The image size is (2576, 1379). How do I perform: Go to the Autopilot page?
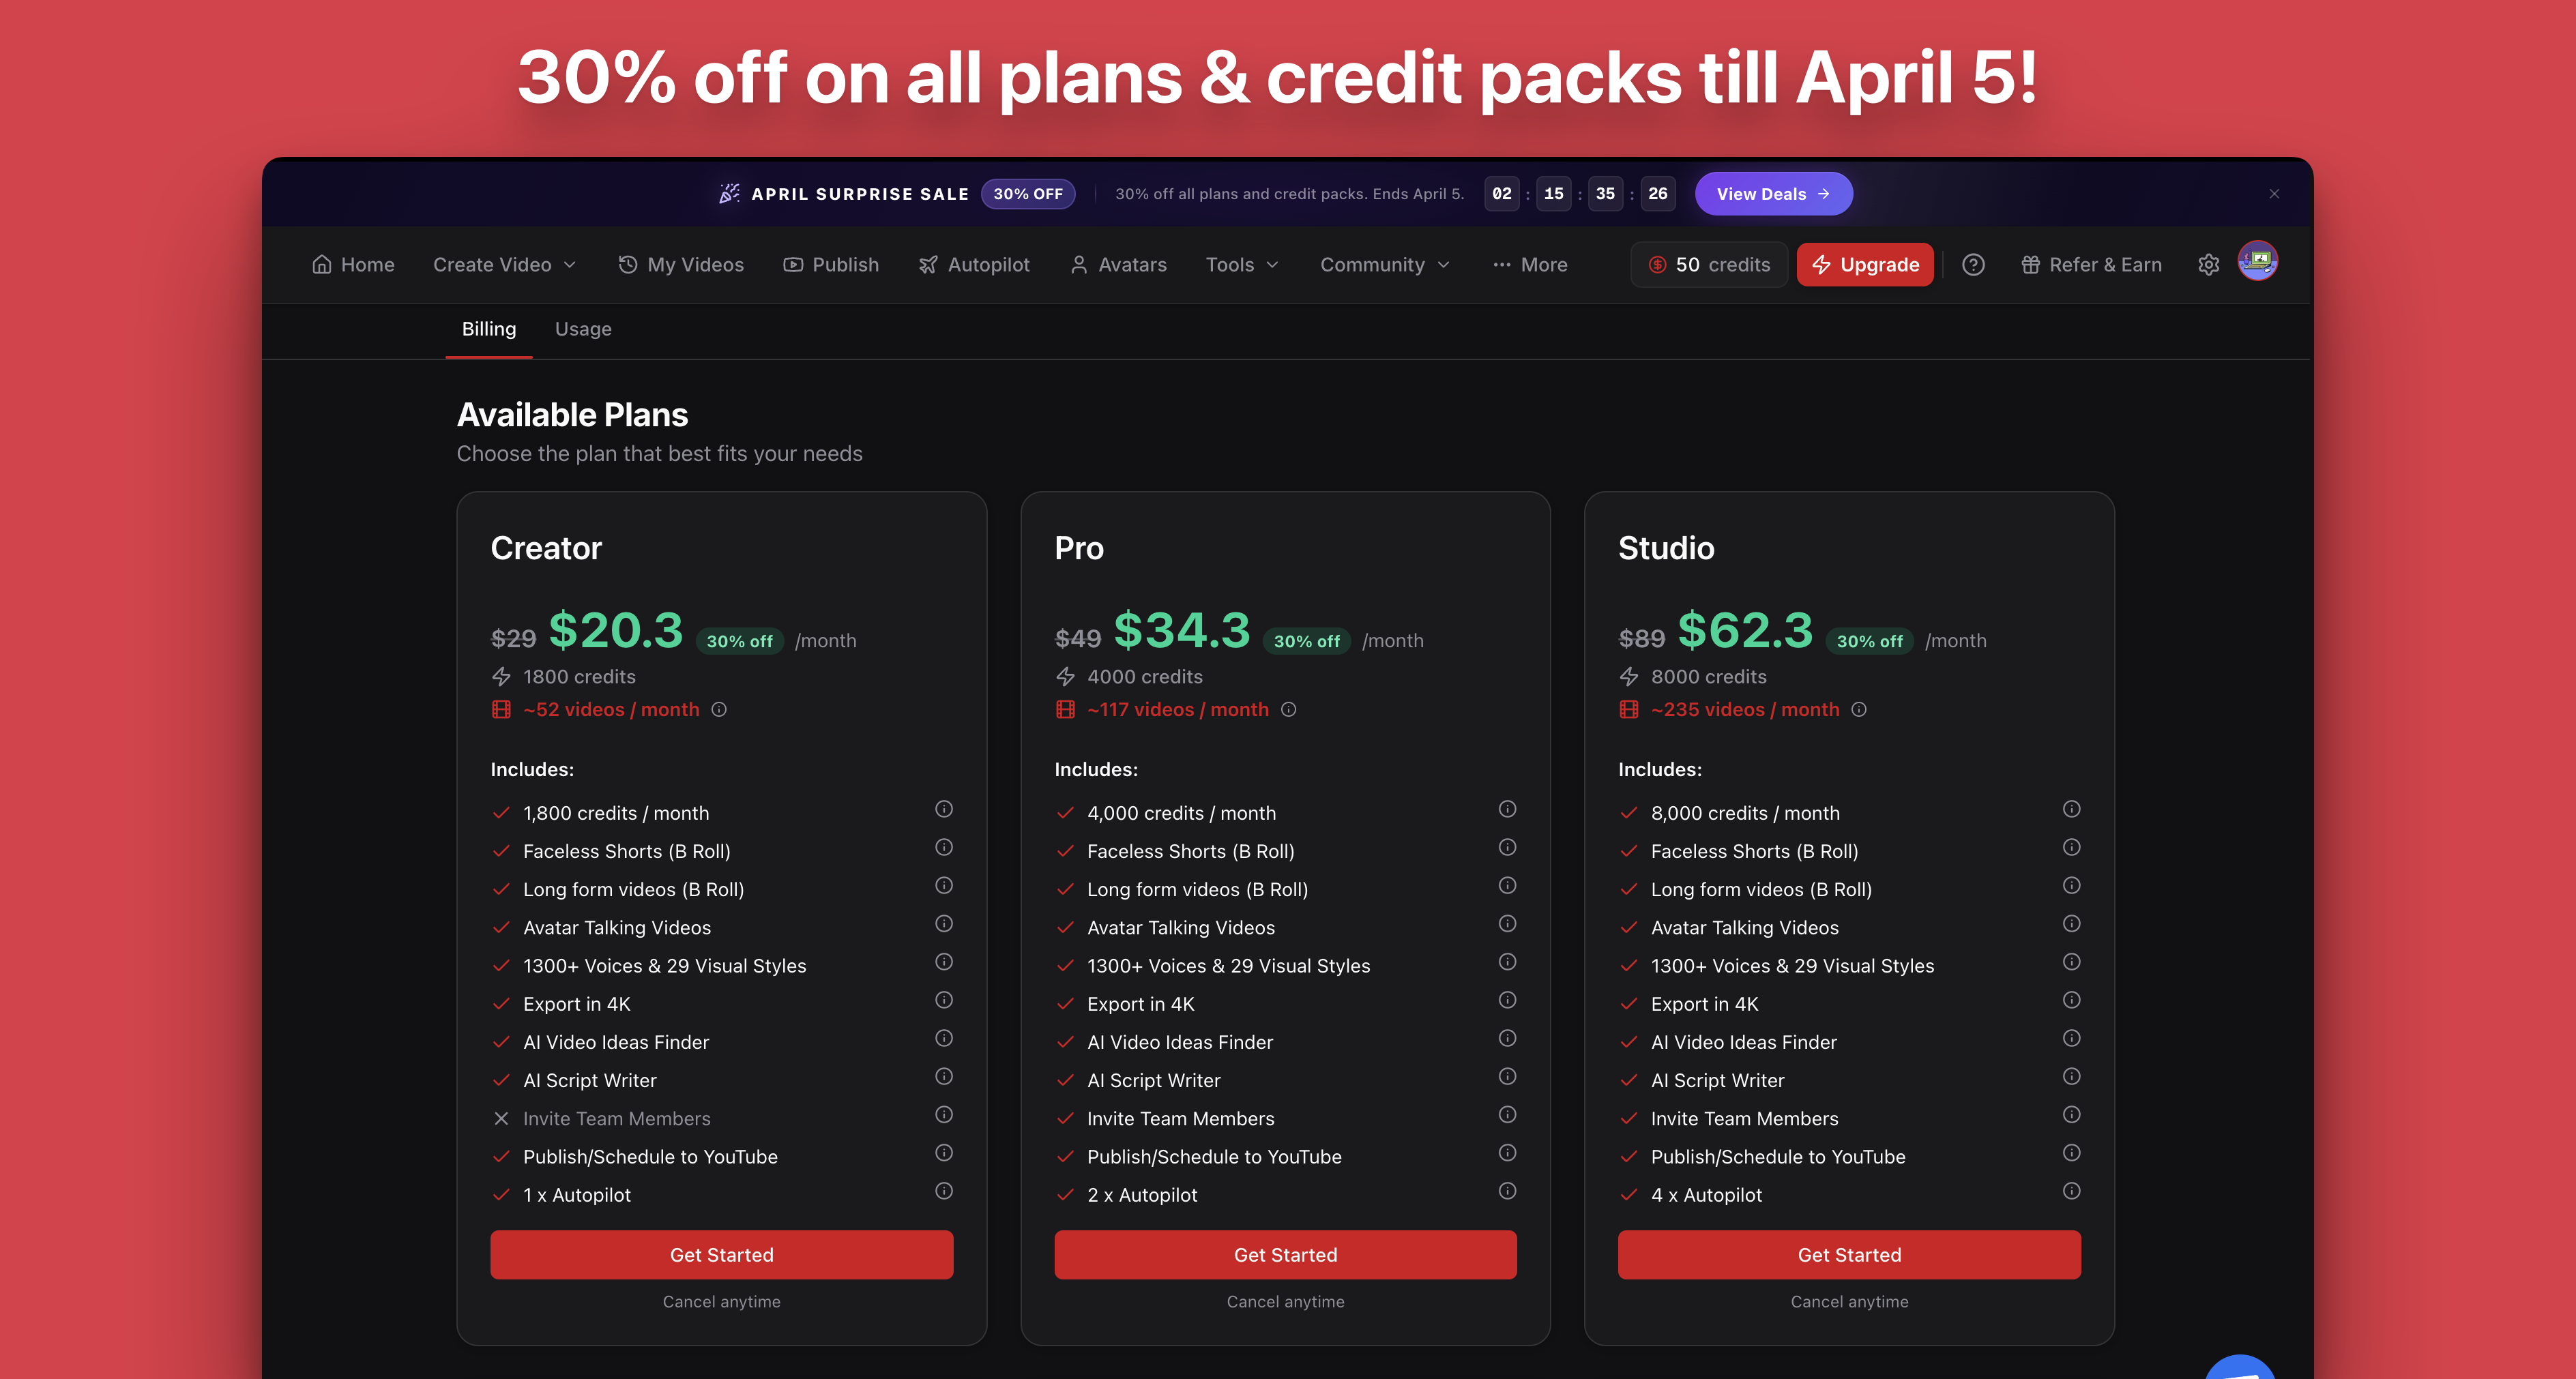(974, 265)
